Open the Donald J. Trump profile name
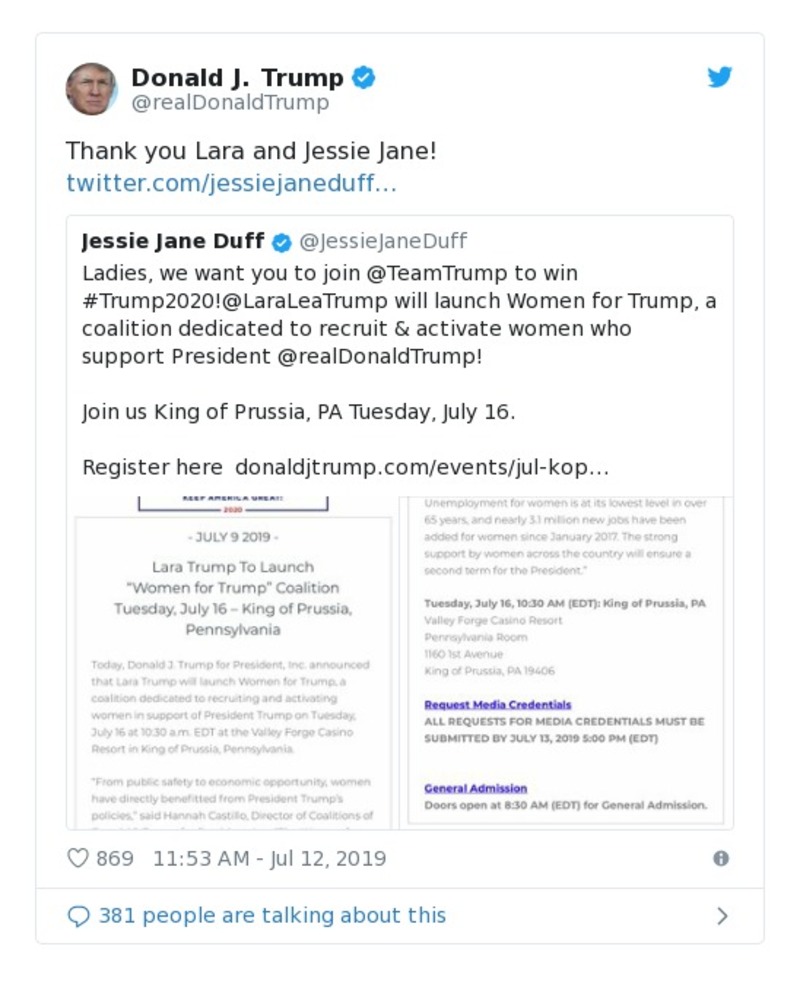The image size is (800, 981). tap(237, 78)
